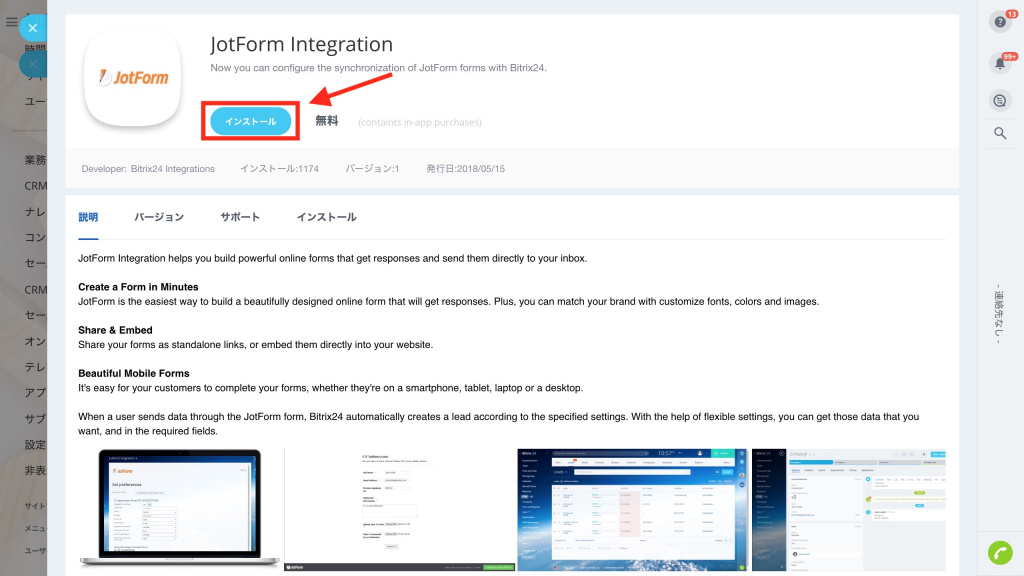Click the インストール:1174 count text

[279, 168]
